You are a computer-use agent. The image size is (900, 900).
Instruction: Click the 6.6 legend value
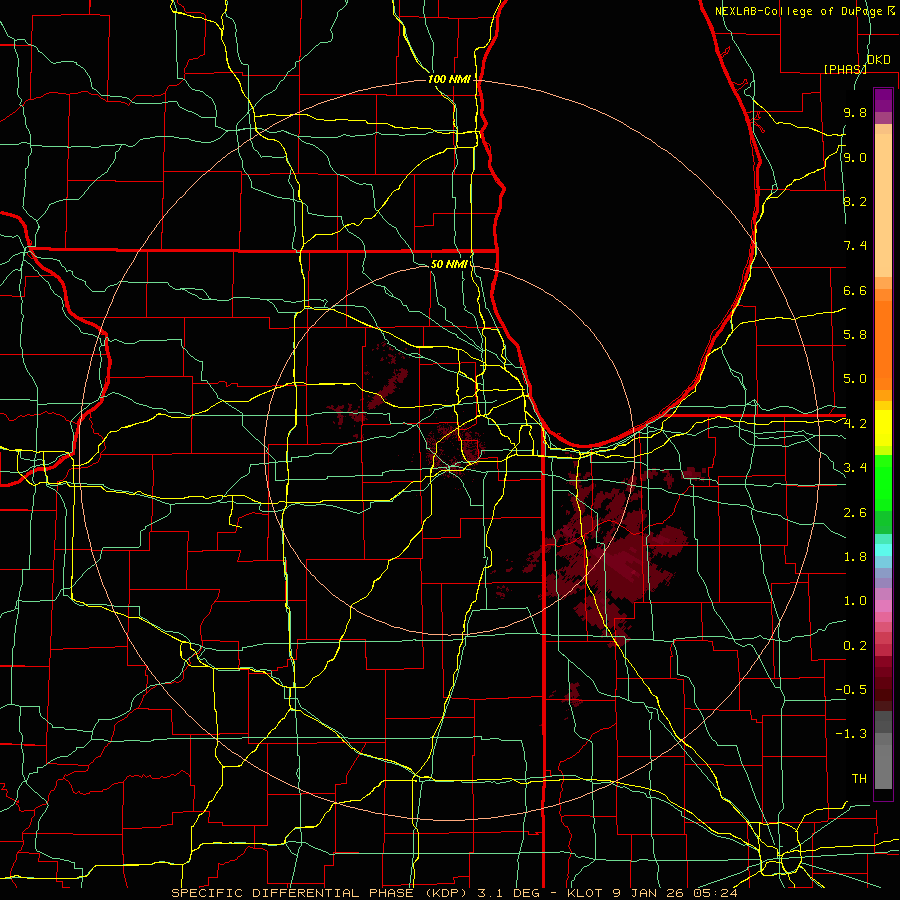tap(855, 291)
